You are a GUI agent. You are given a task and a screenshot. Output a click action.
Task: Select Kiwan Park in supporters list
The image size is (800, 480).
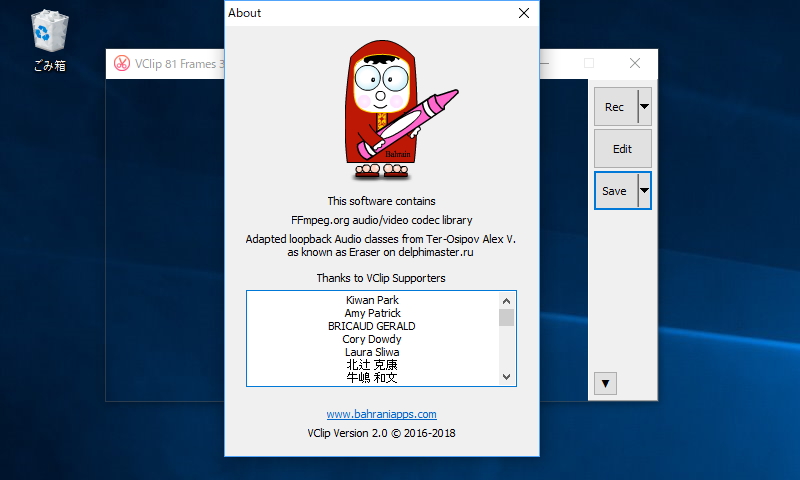click(x=372, y=300)
